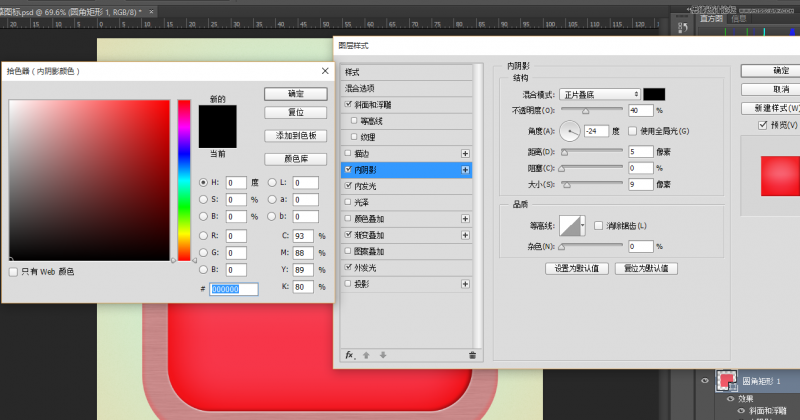The image size is (800, 420).
Task: Click the inner shadow black color swatch
Action: click(x=654, y=94)
